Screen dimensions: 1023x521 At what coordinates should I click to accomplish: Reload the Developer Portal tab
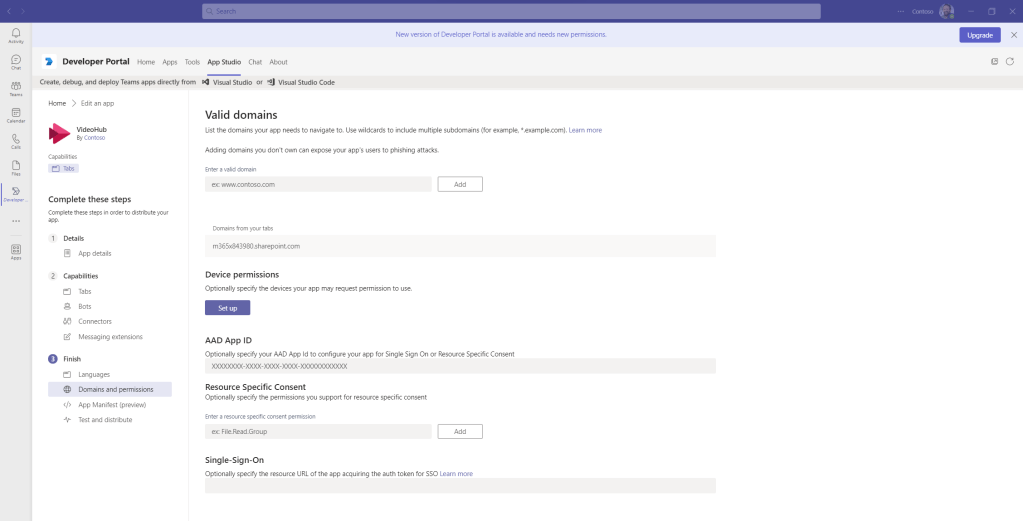pyautogui.click(x=1009, y=62)
